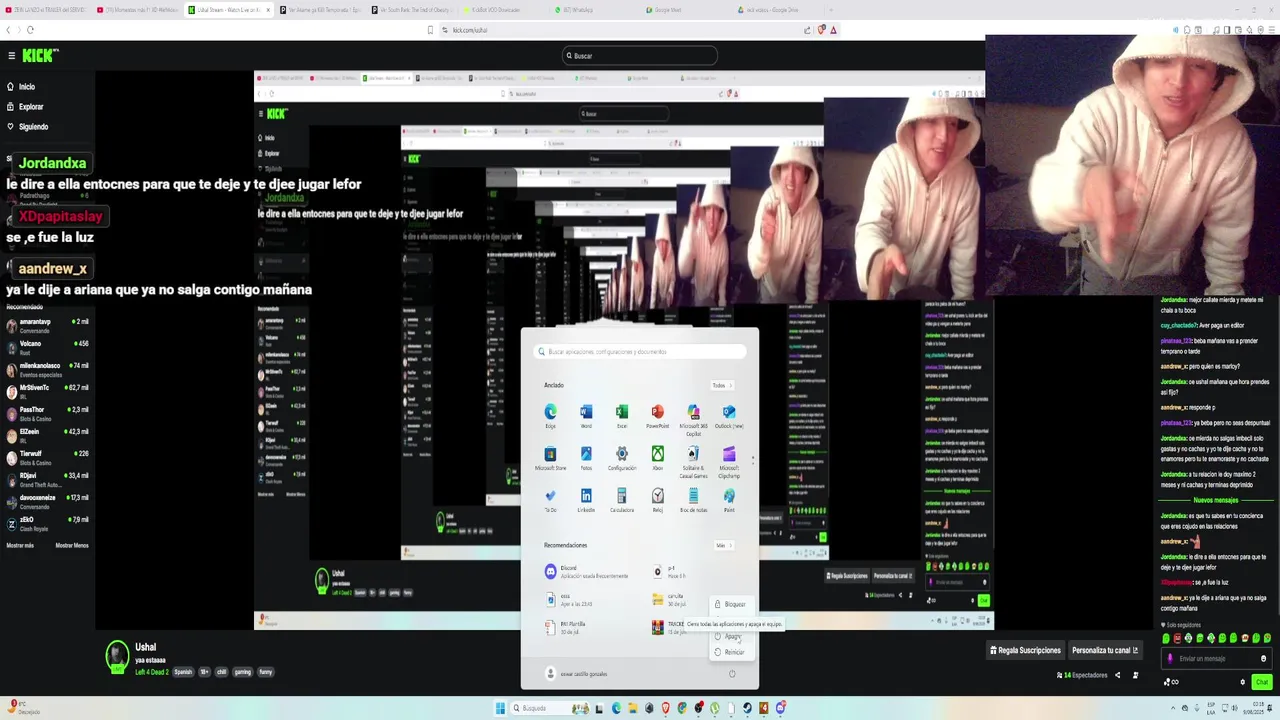Switch to Ushal Stream browser tab
Viewport: 1280px width, 720px height.
pos(228,9)
